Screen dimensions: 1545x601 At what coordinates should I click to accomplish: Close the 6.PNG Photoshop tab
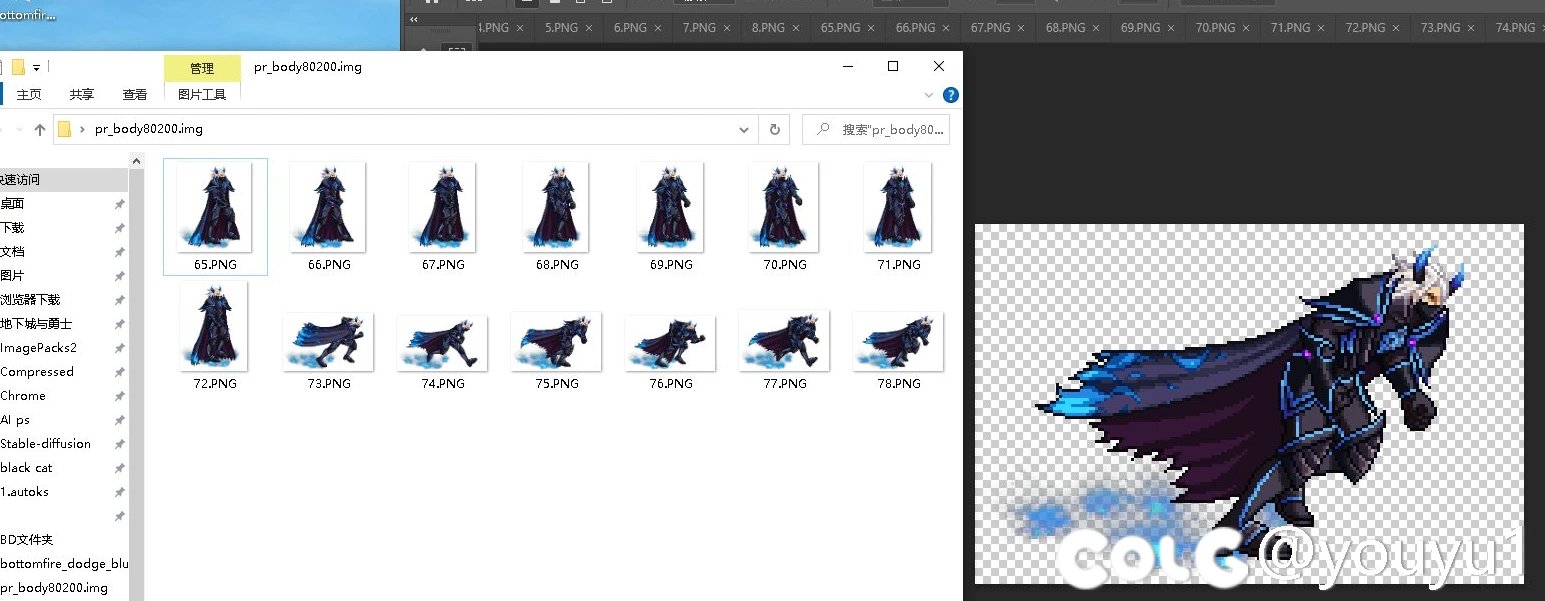click(659, 28)
